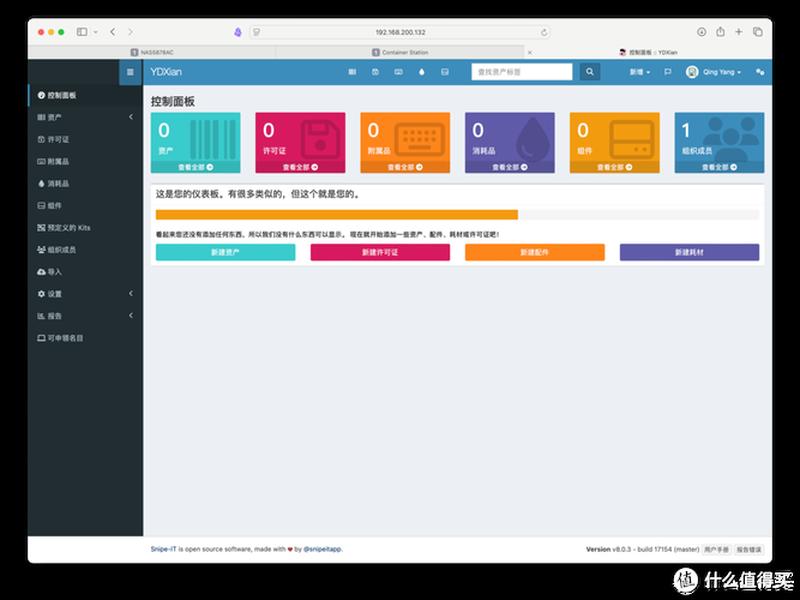
Task: Click version text v8.0.3 build
Action: 643,549
